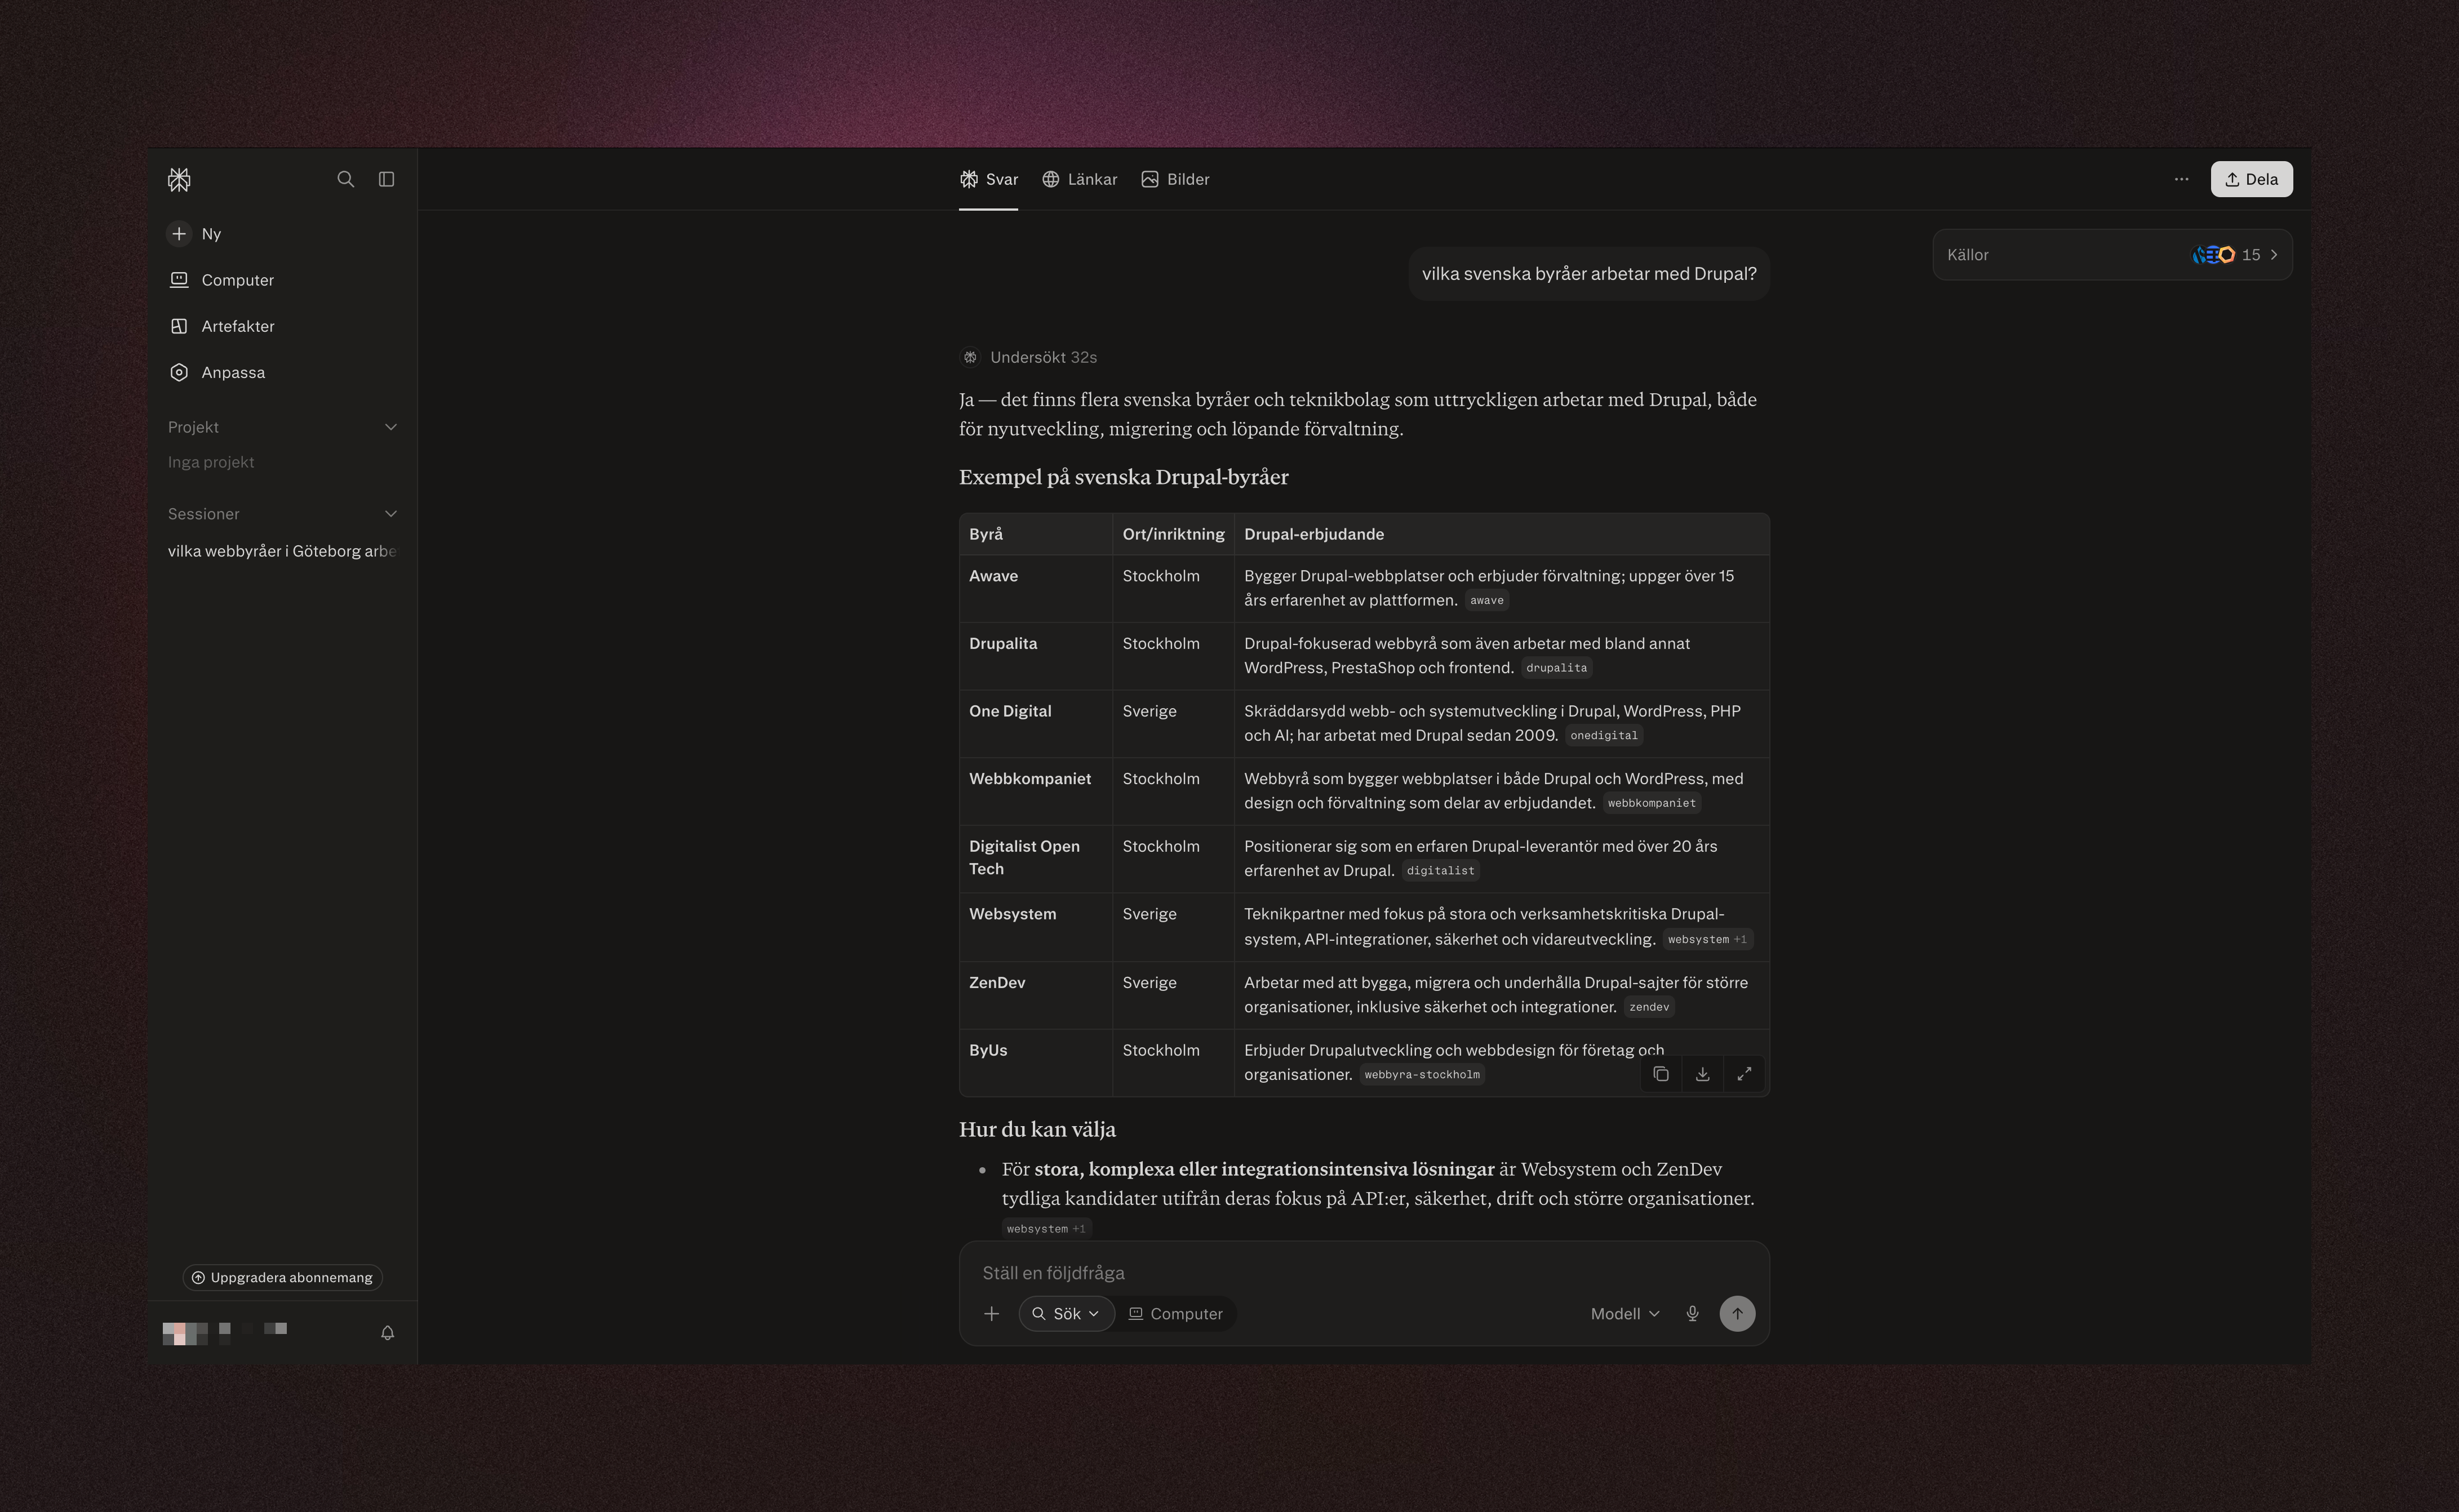Open the Modell dropdown
The width and height of the screenshot is (2459, 1512).
click(x=1625, y=1314)
